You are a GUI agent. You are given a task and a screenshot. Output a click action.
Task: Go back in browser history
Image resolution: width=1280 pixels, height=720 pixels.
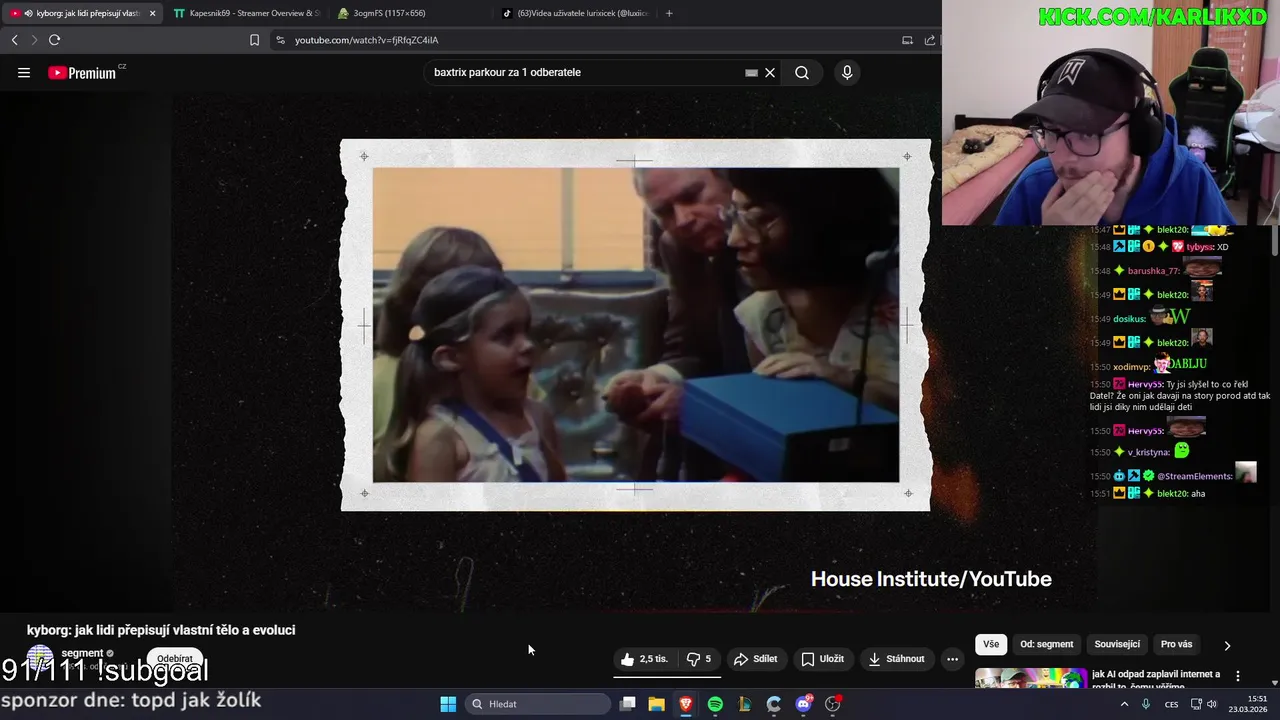pyautogui.click(x=14, y=40)
